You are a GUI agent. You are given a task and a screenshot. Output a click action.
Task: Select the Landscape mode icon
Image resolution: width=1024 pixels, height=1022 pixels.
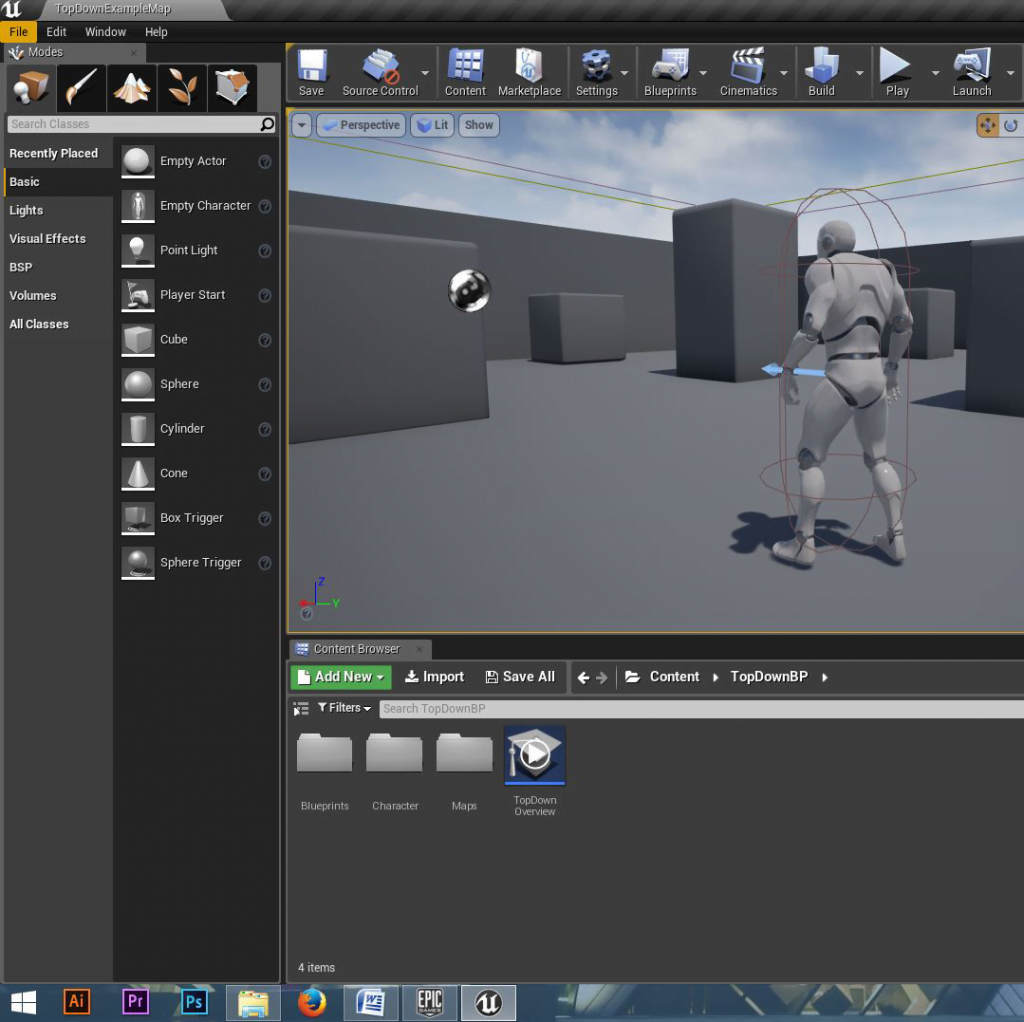(132, 88)
